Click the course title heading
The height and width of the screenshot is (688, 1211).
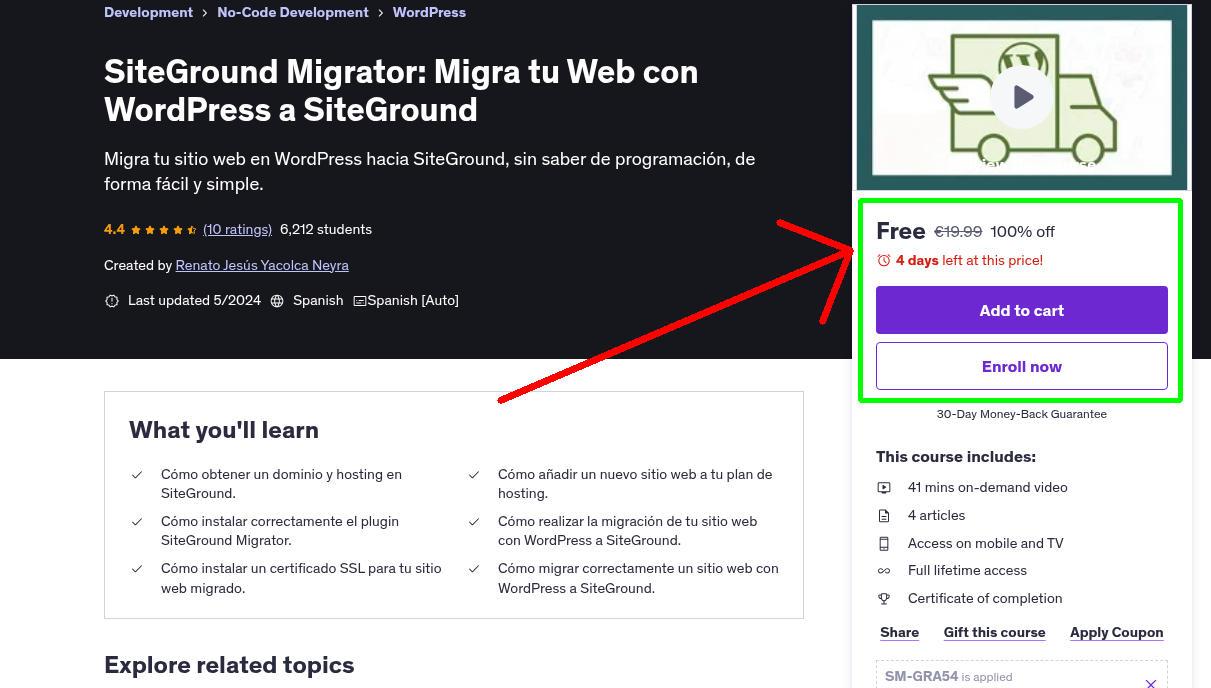(x=401, y=90)
